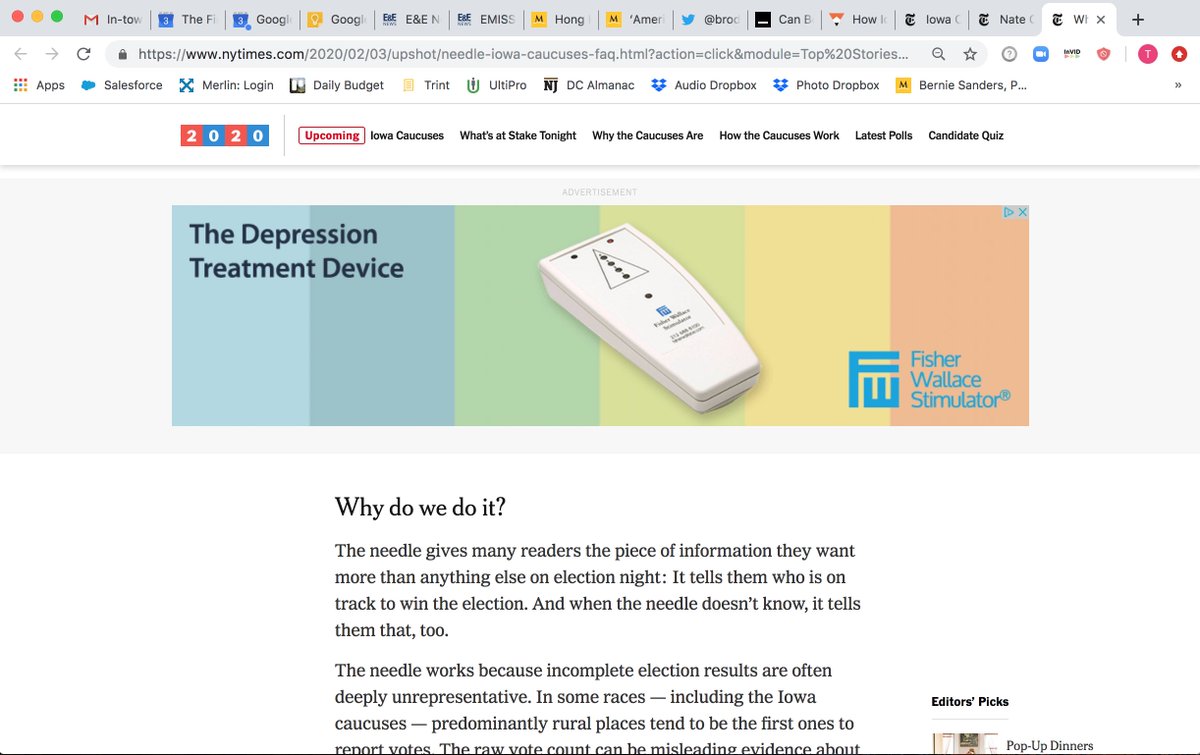Screen dimensions: 1200x755
Task: Switch to the 'Can B' tab
Action: [783, 19]
